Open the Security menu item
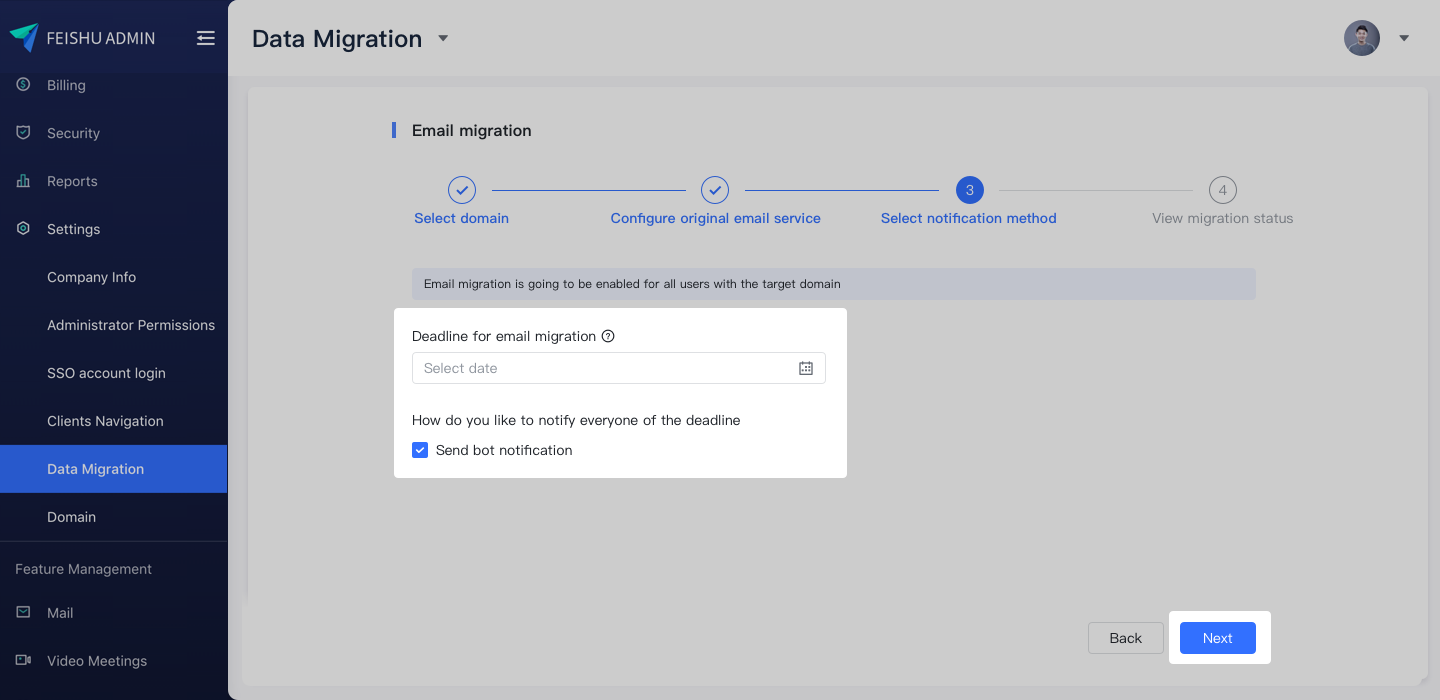 114,133
